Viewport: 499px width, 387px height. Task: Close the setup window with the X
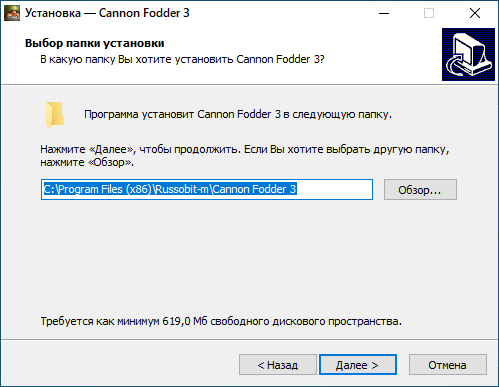475,13
